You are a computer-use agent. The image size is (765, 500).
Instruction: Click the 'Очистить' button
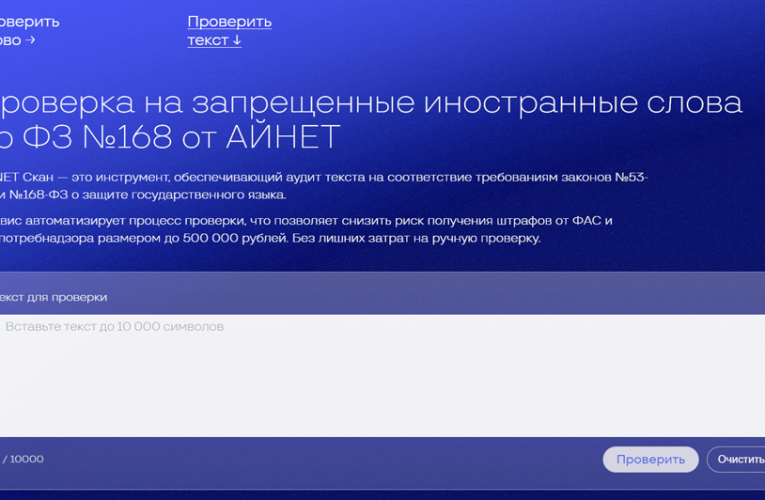click(x=737, y=460)
